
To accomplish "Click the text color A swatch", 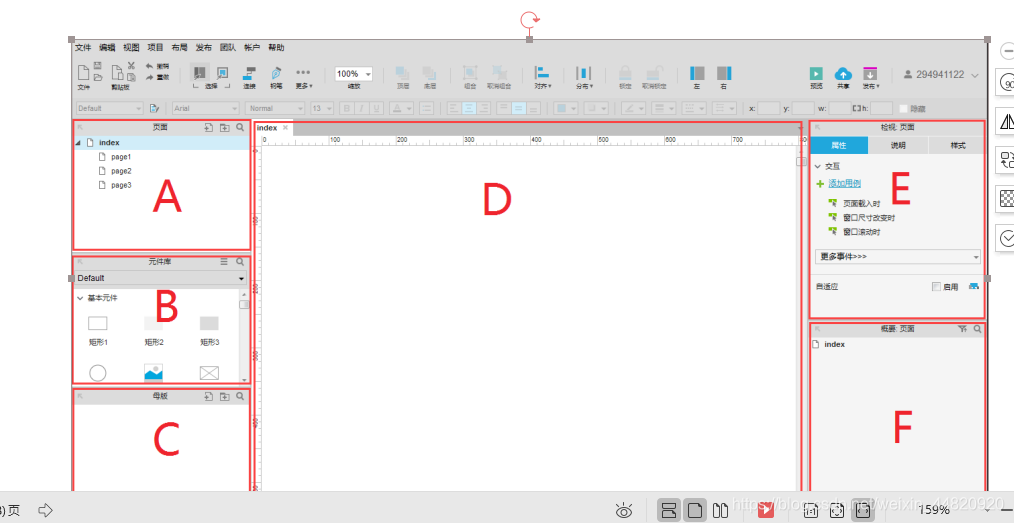I will tap(400, 109).
